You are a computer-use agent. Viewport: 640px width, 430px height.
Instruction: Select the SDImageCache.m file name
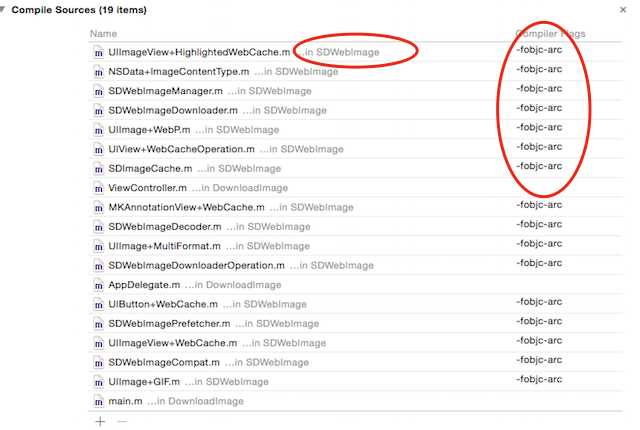click(x=150, y=168)
